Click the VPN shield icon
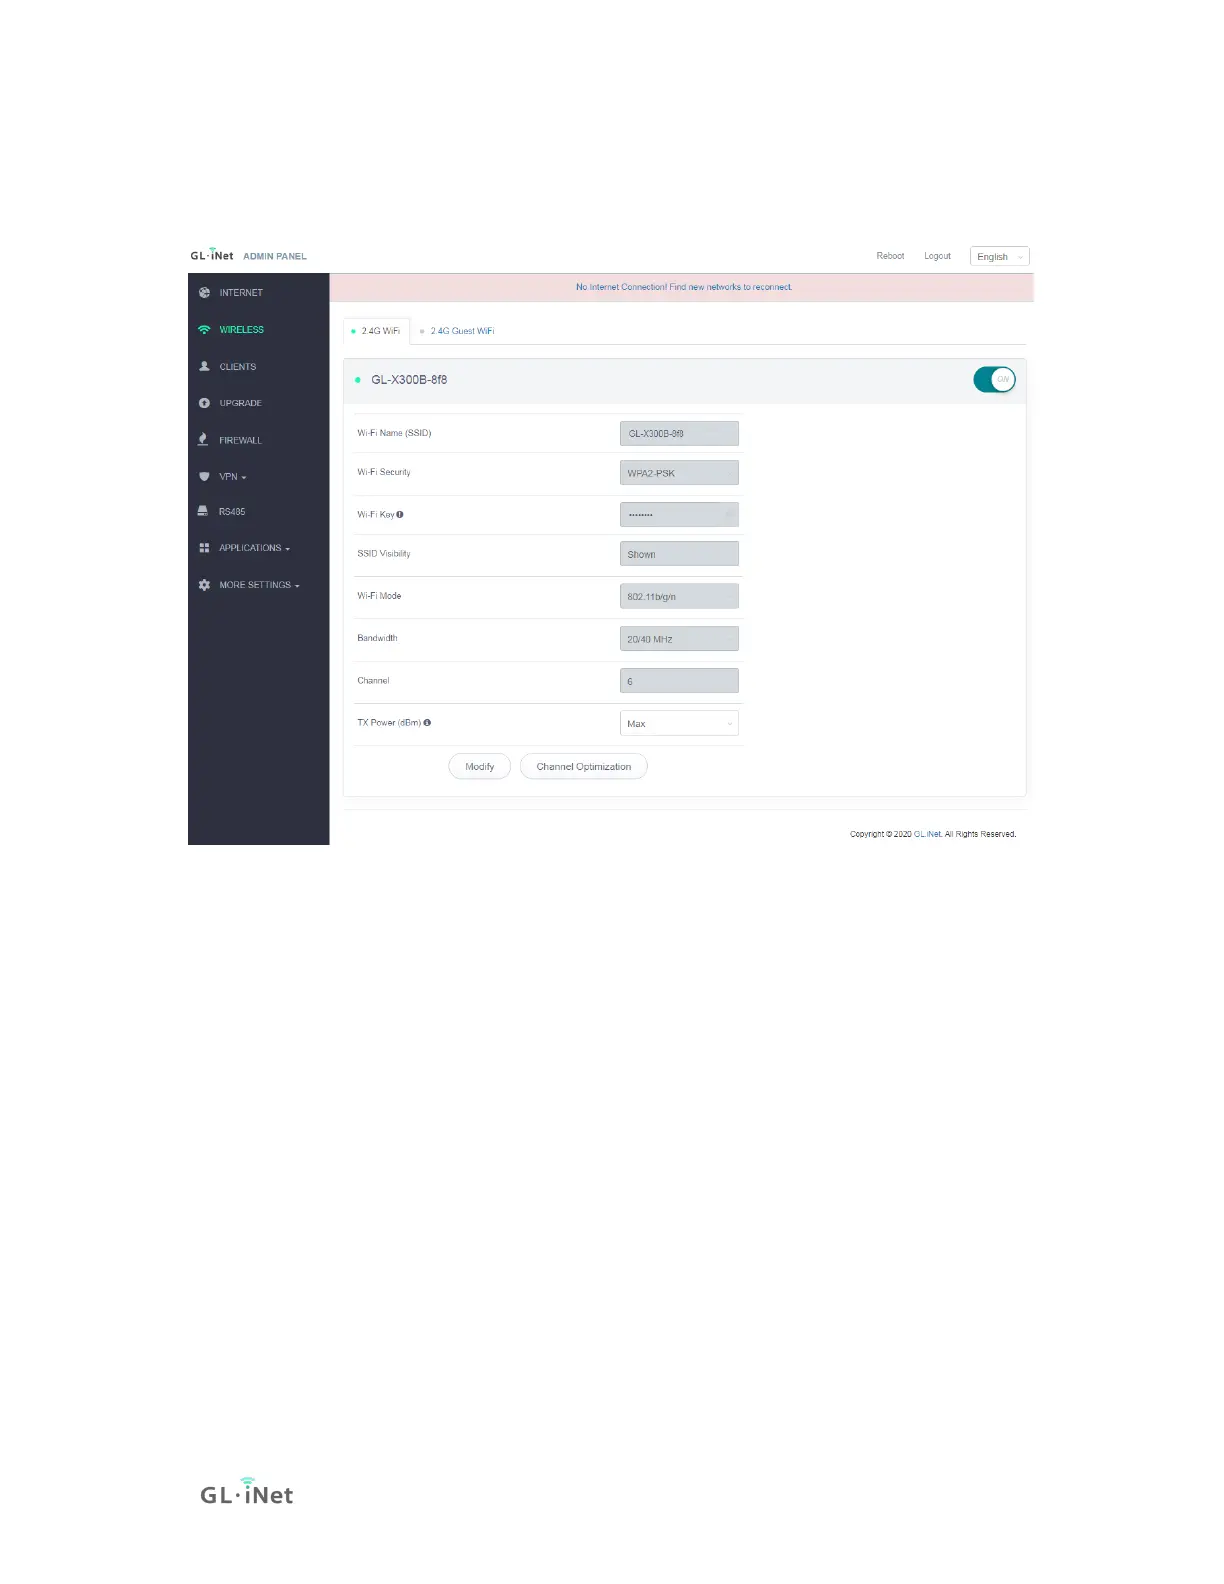The width and height of the screenshot is (1224, 1584). (204, 477)
